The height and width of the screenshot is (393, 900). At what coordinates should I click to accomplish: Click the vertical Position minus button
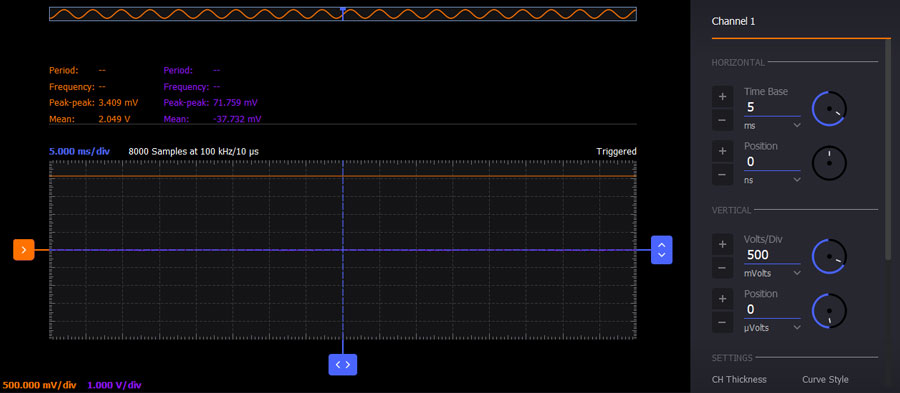click(x=722, y=322)
